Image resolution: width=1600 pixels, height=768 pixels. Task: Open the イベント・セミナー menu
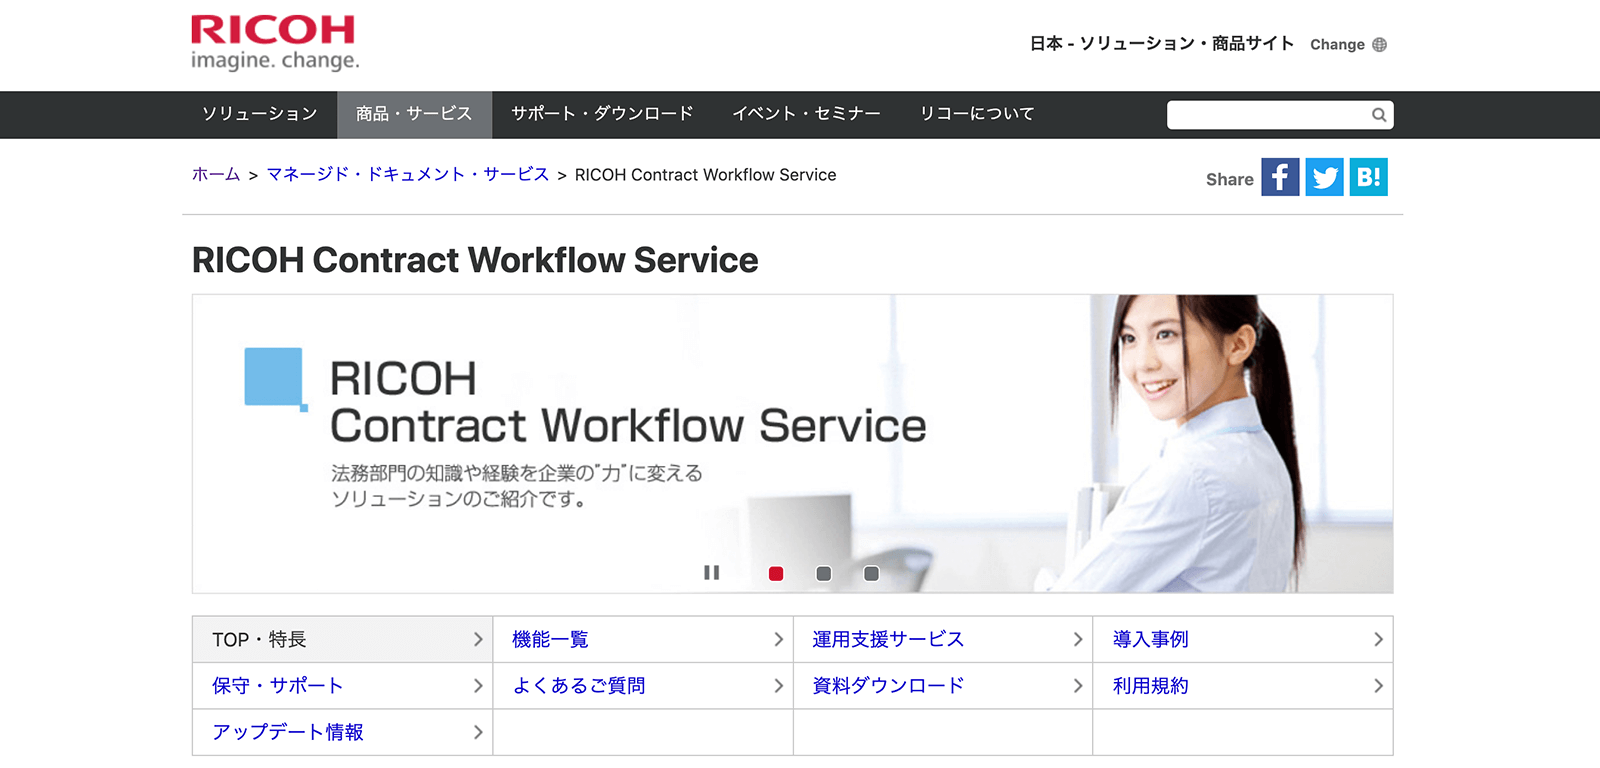[806, 114]
